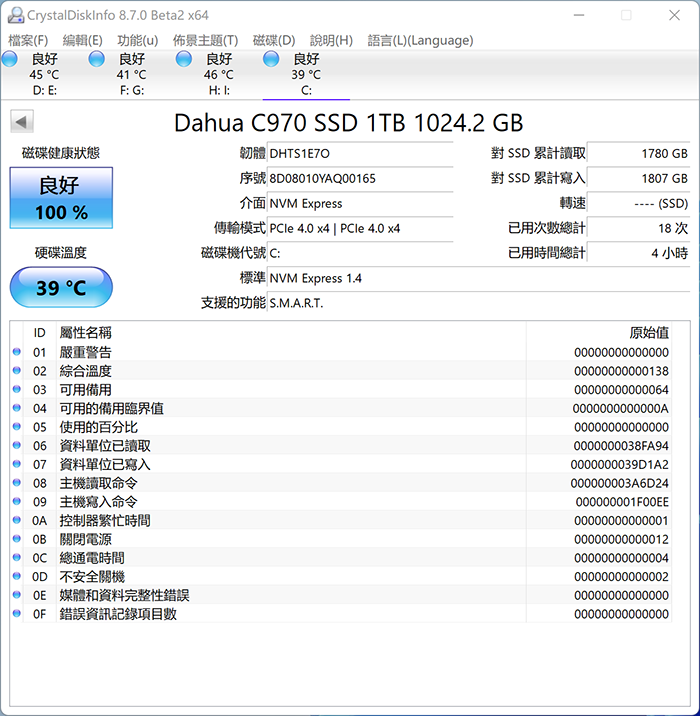Click raw value 000000038FA94

621,446
